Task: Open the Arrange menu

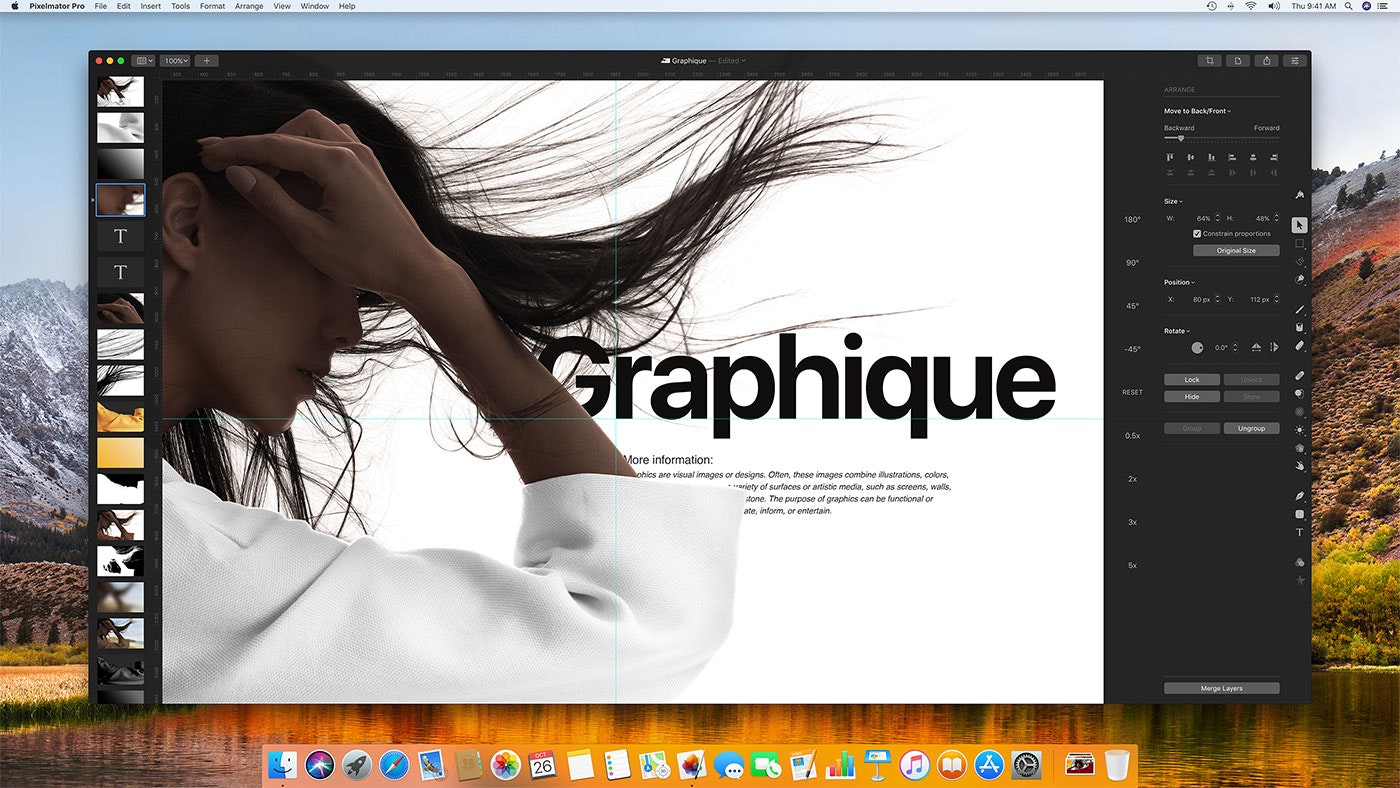Action: tap(248, 6)
